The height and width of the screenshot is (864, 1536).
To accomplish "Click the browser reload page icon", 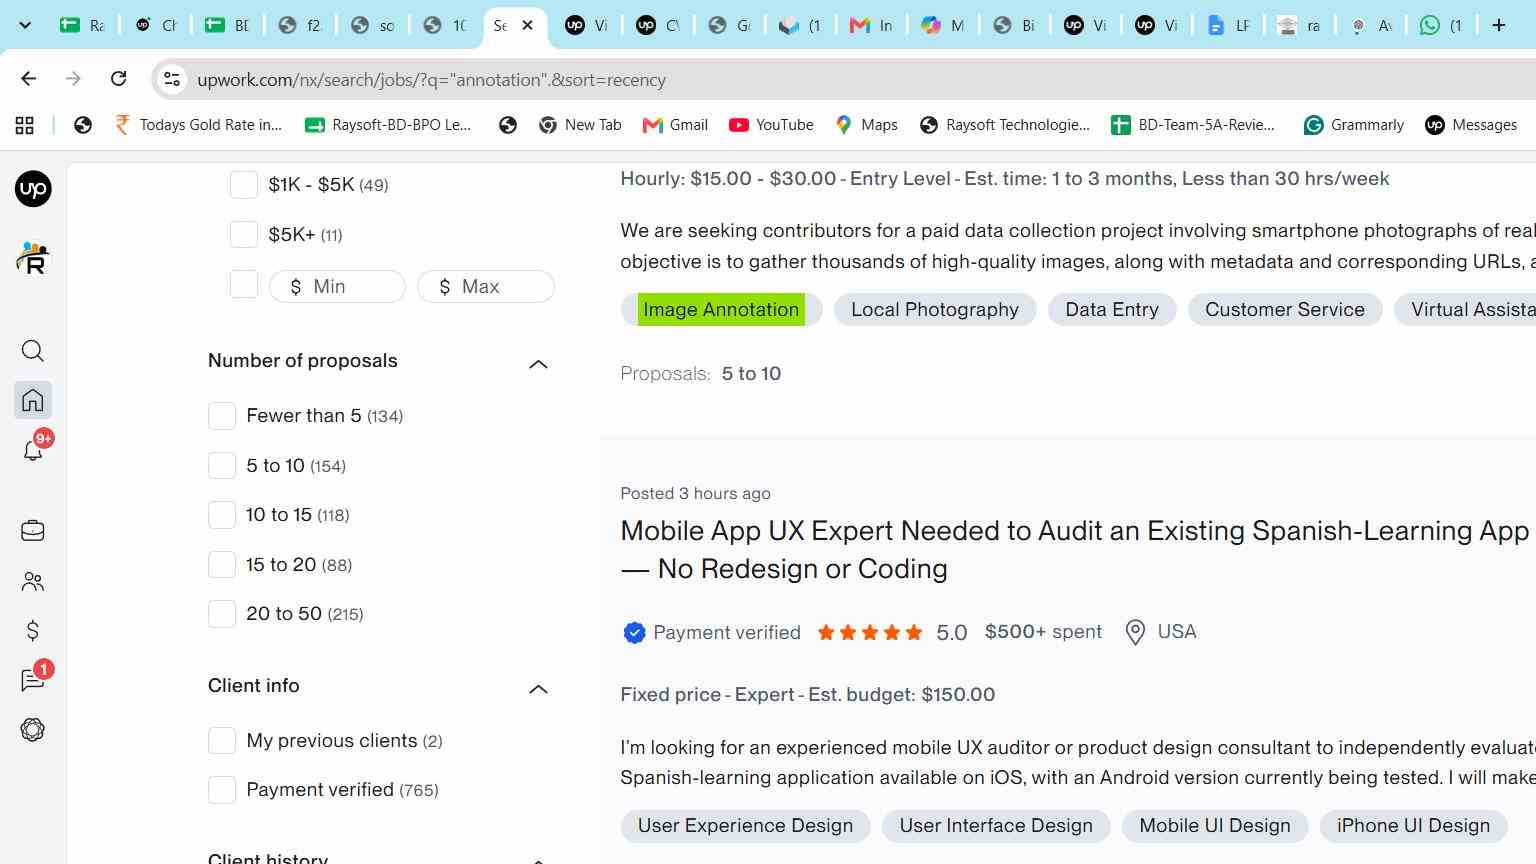I will point(118,79).
